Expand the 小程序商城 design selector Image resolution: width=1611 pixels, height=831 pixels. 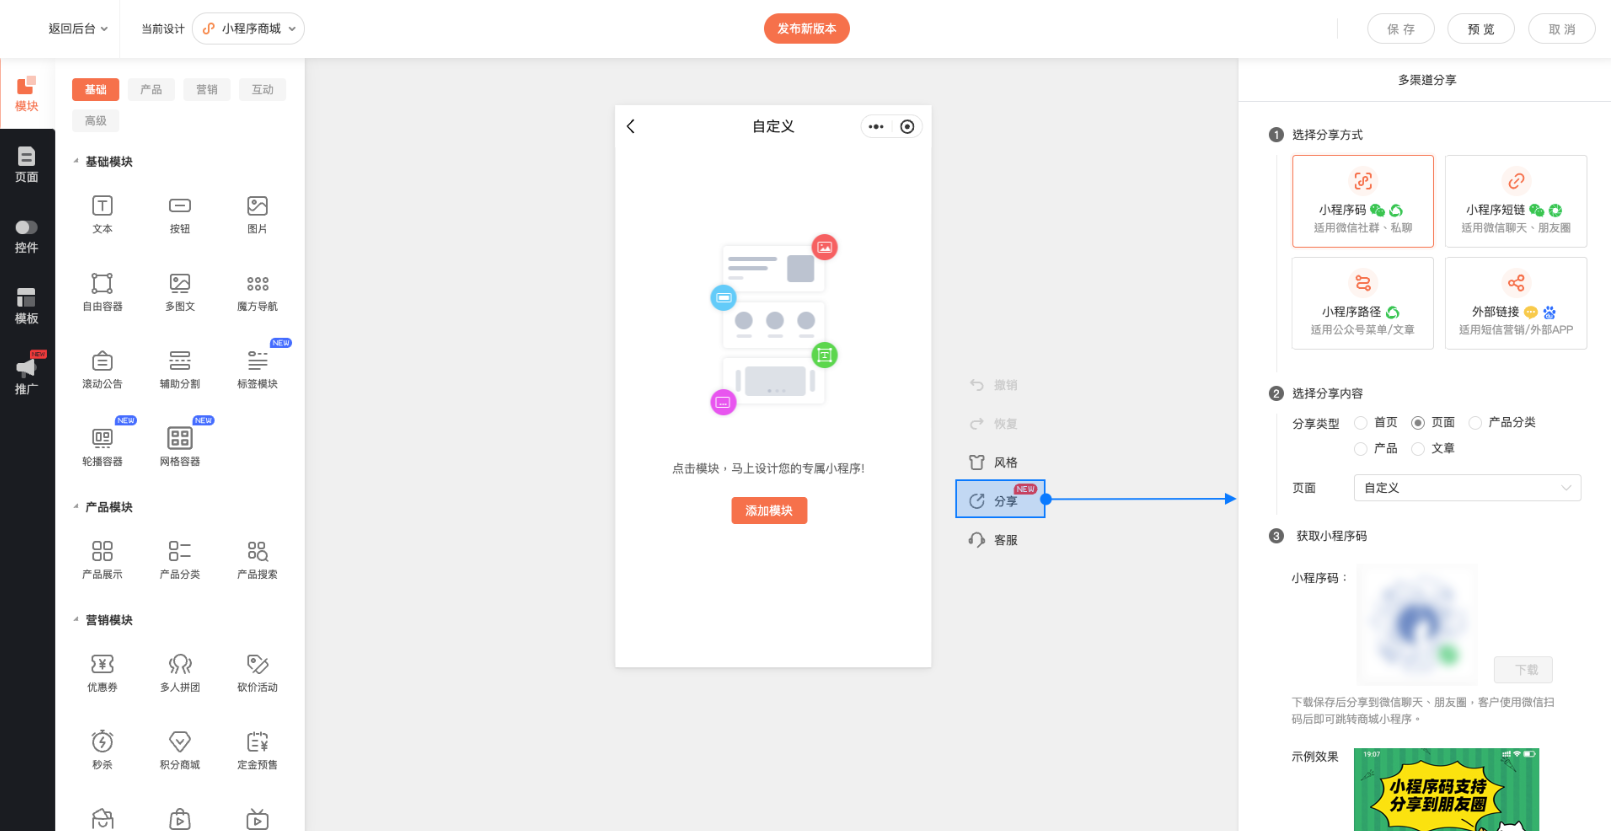[x=249, y=29]
